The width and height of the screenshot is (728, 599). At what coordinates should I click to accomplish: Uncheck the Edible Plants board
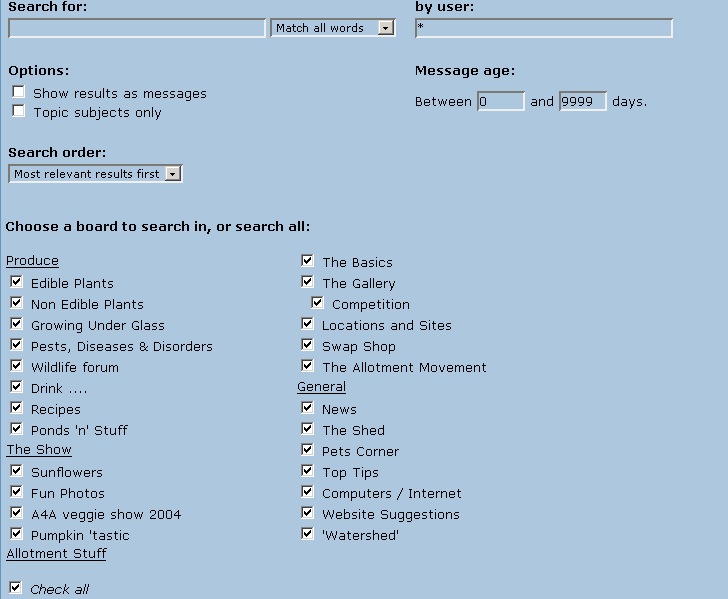click(16, 282)
